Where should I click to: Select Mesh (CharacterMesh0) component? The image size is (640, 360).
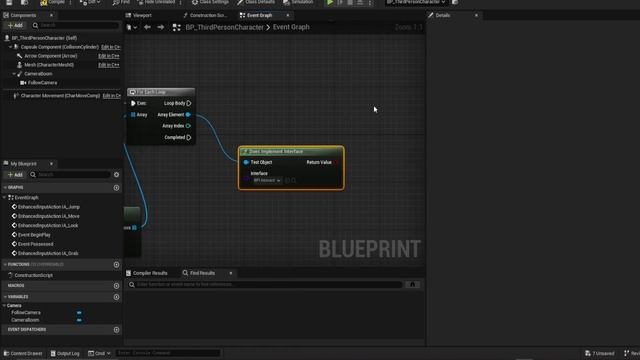tap(49, 65)
